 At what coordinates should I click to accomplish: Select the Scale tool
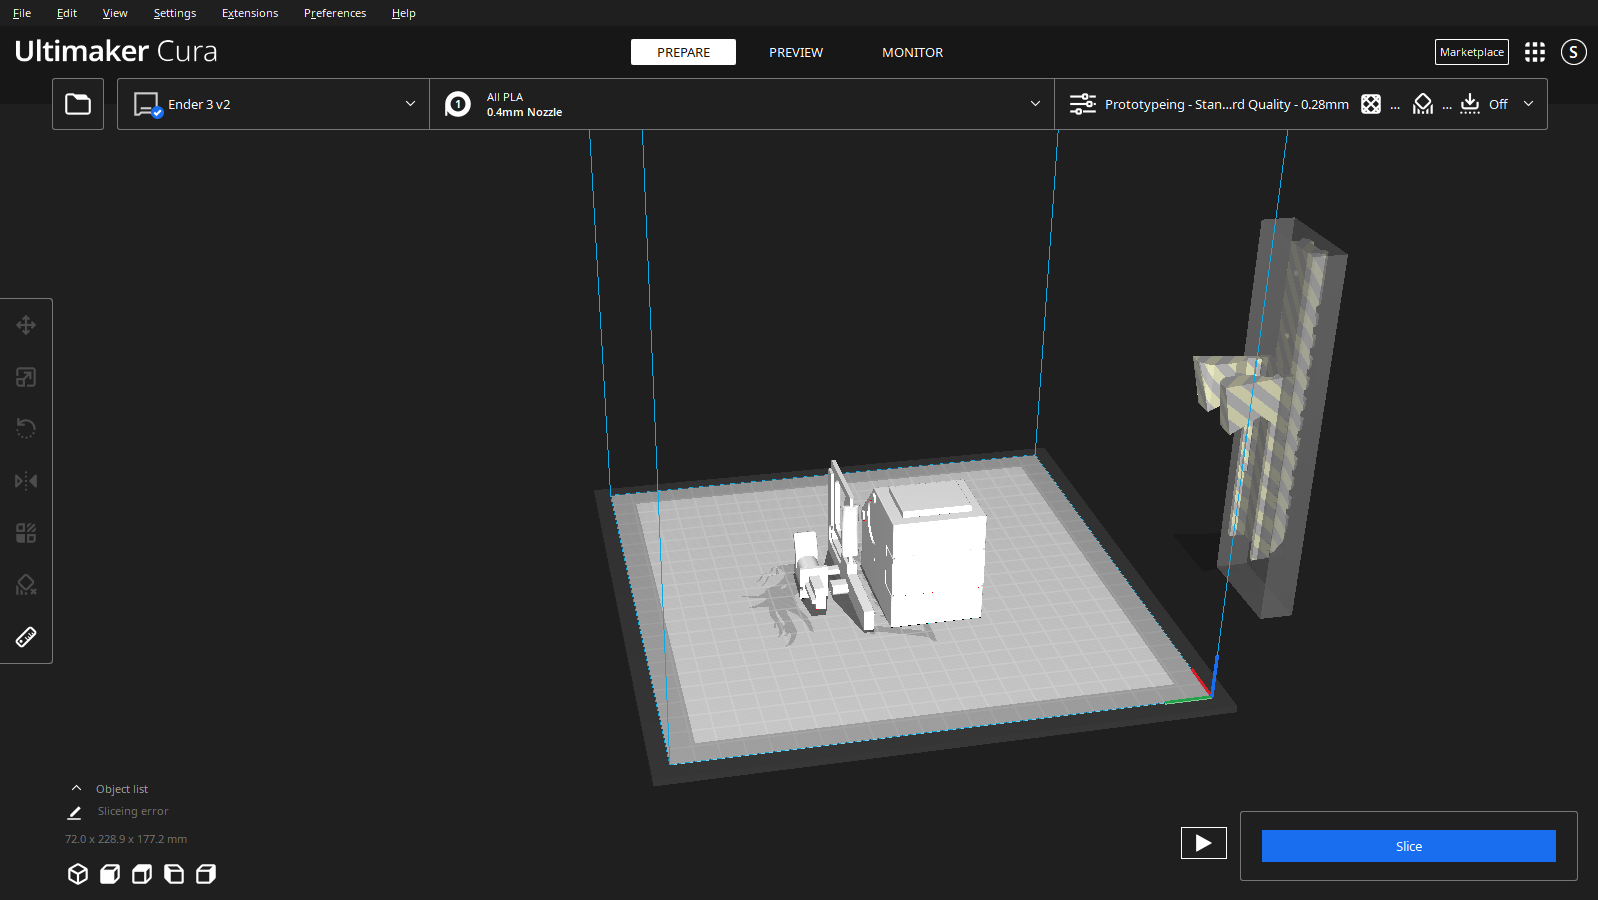[26, 377]
